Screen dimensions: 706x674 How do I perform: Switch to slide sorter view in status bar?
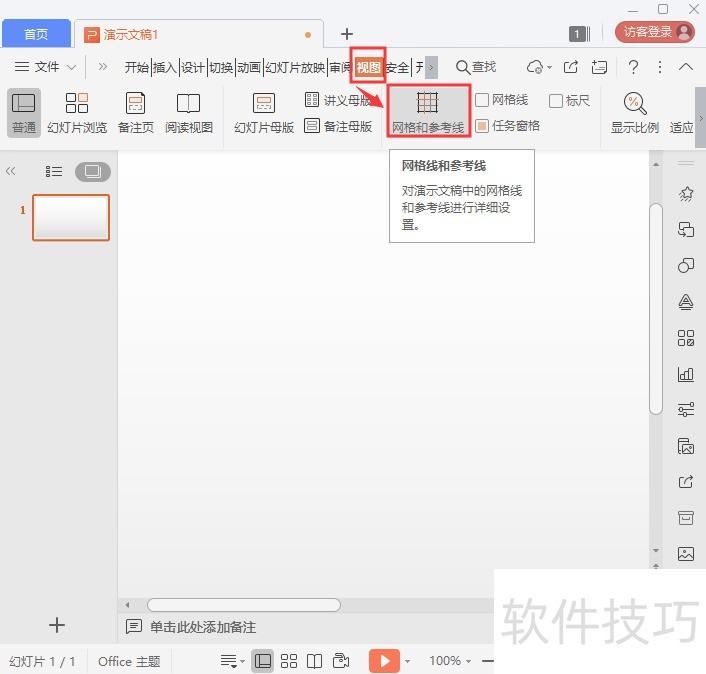[x=289, y=661]
